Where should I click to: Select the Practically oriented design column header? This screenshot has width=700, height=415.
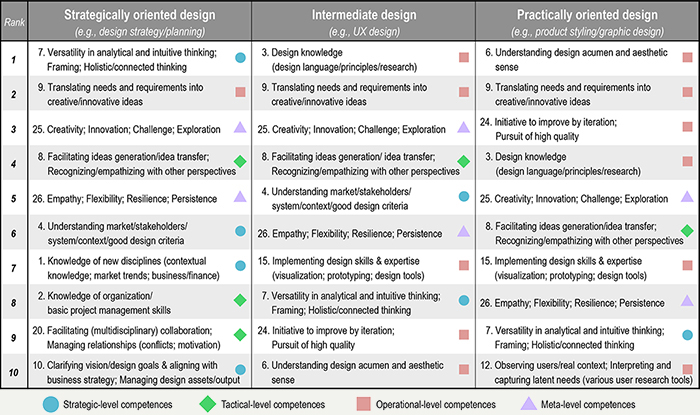[x=588, y=21]
